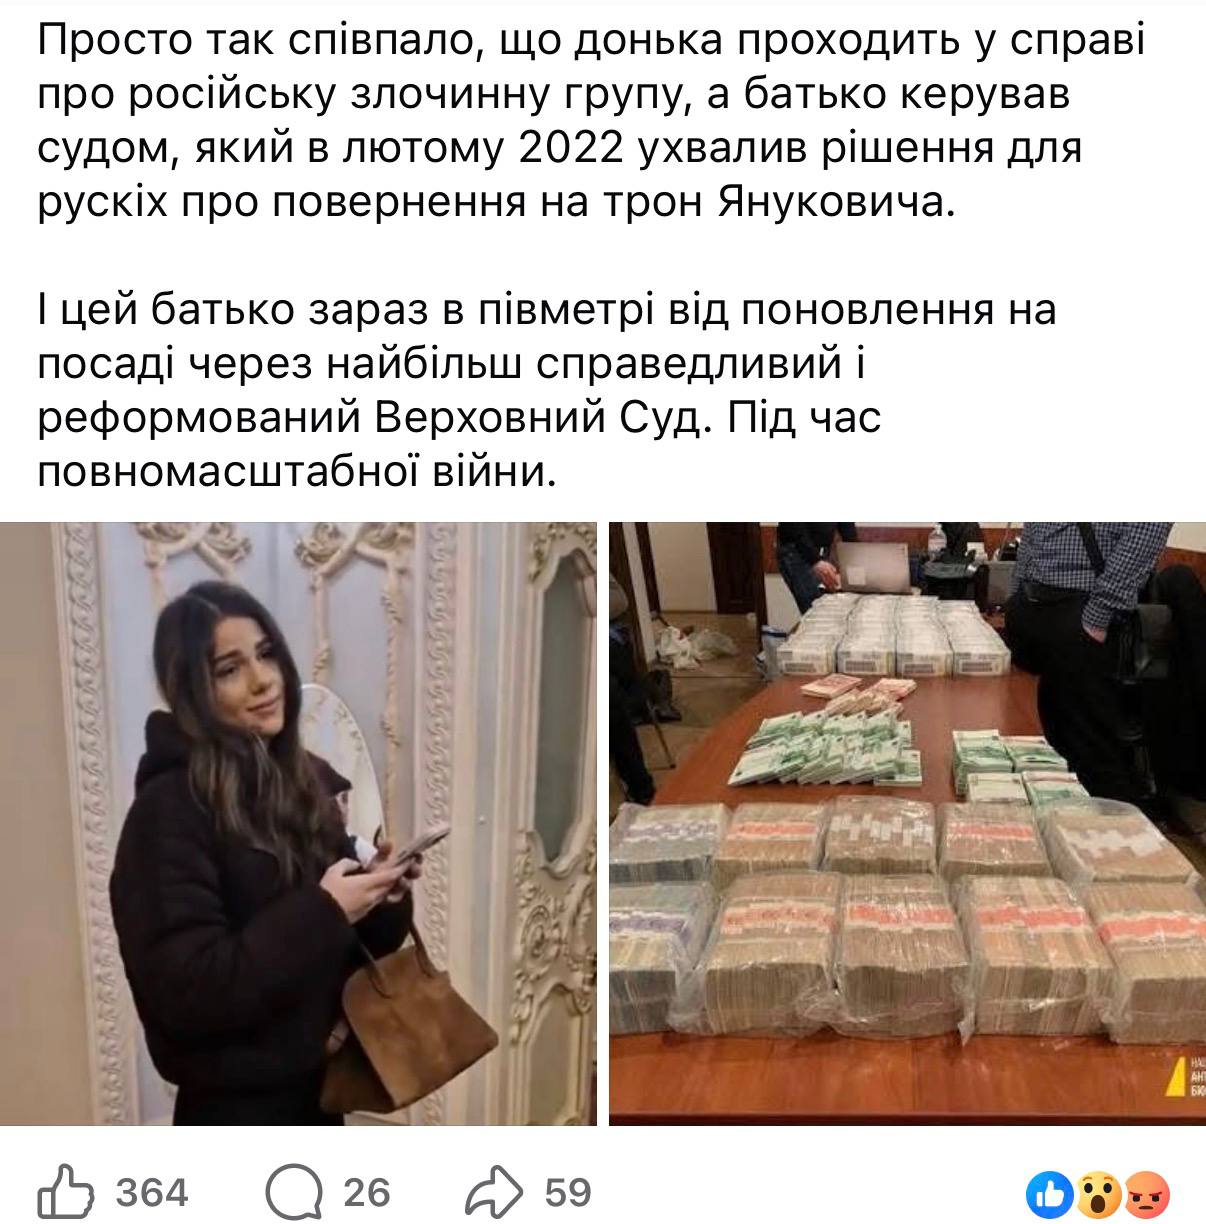The image size is (1206, 1224).
Task: View who liked via 364 count
Action: 152,1192
